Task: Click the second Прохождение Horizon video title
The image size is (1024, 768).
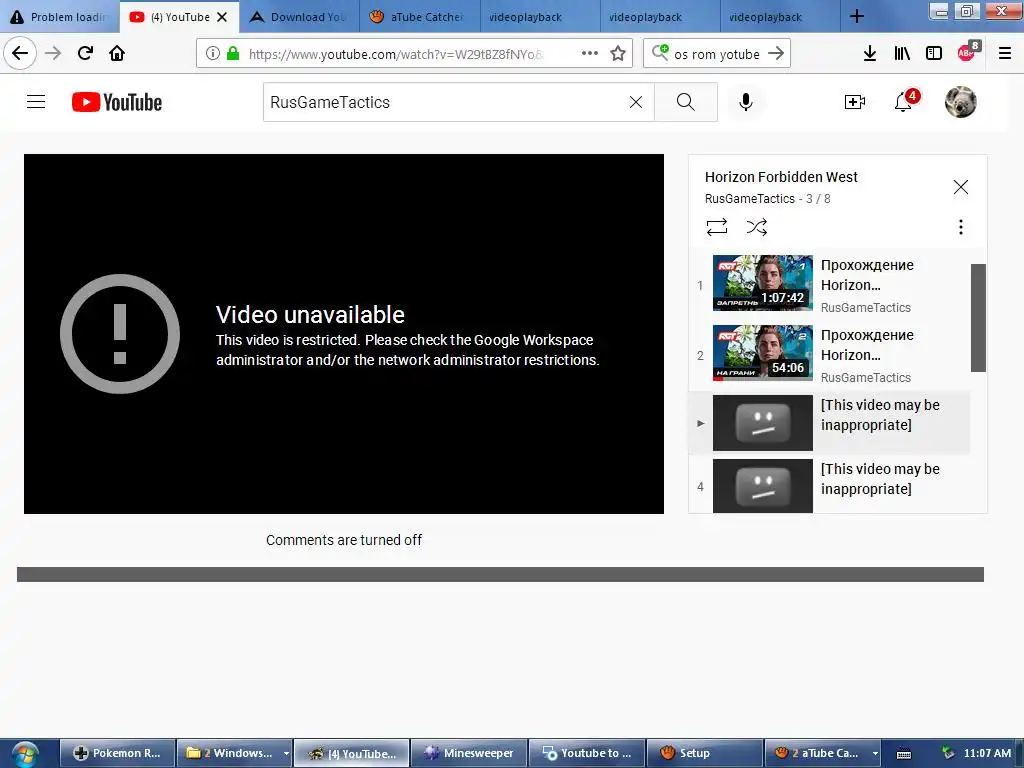Action: (x=867, y=345)
